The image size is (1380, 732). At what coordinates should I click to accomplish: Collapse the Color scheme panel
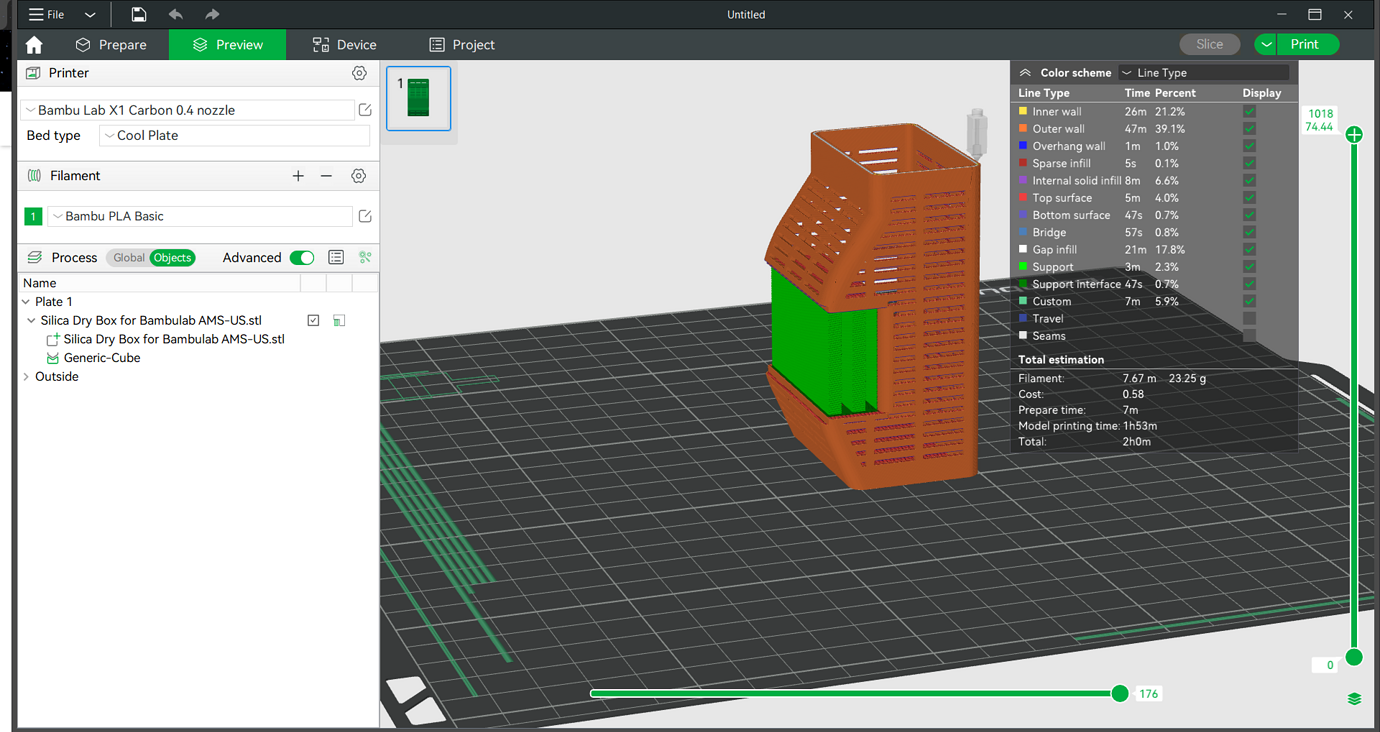point(1025,73)
